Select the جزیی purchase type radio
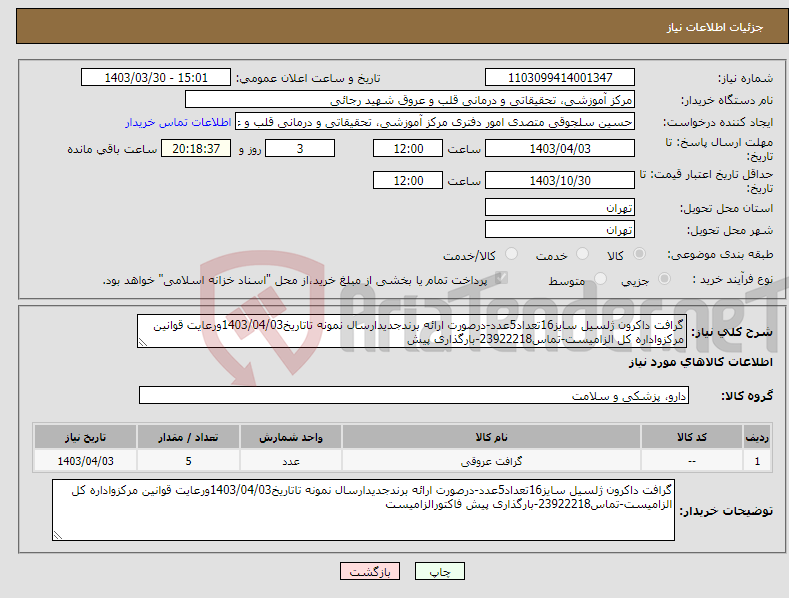 tap(664, 279)
